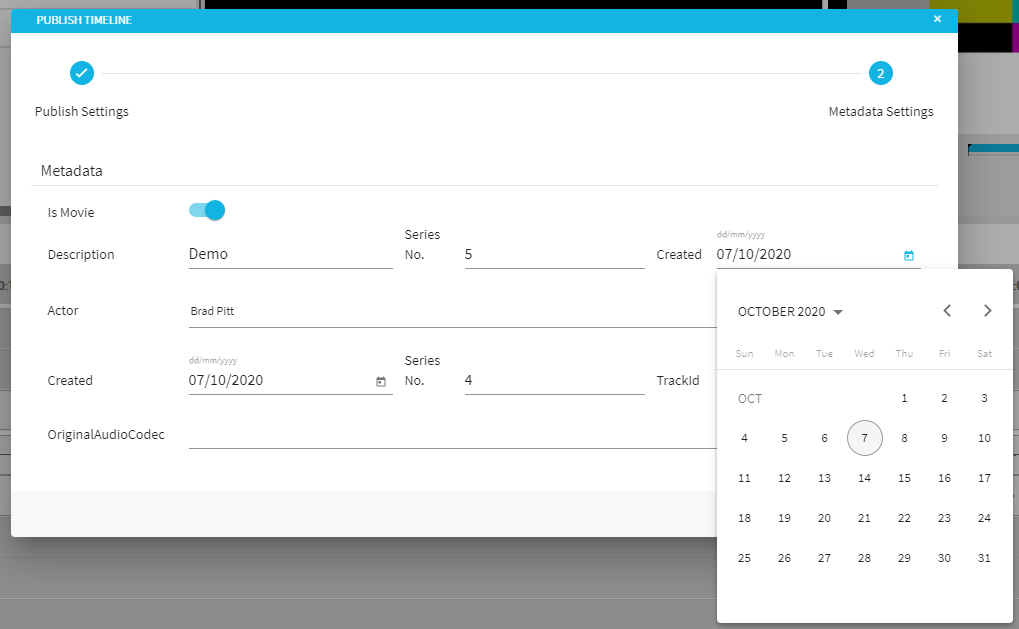Click the Series No. field showing 5
The width and height of the screenshot is (1019, 629).
554,255
